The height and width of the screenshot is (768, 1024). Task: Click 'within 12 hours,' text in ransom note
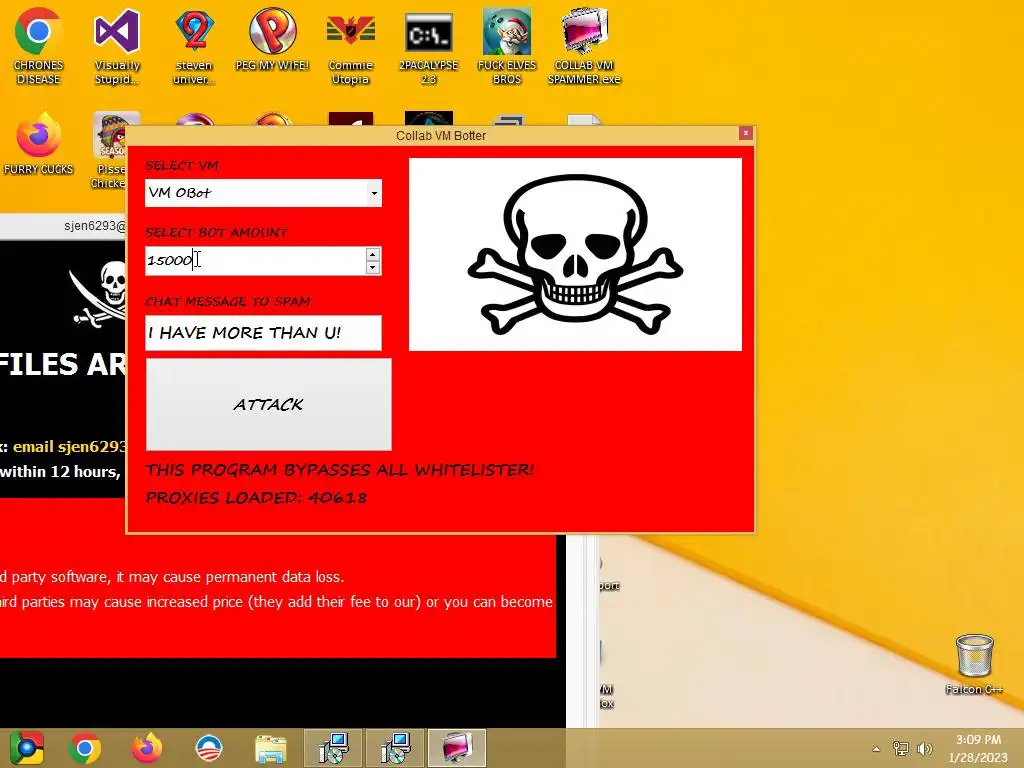click(x=60, y=472)
